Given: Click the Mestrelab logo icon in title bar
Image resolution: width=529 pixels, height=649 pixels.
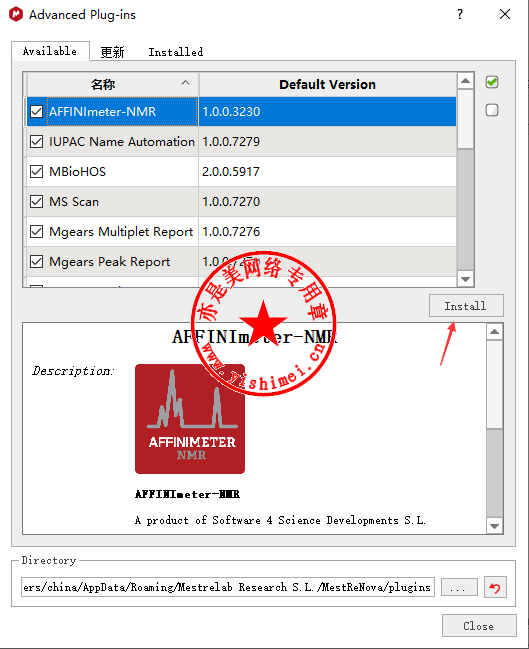Looking at the screenshot, I should [16, 14].
